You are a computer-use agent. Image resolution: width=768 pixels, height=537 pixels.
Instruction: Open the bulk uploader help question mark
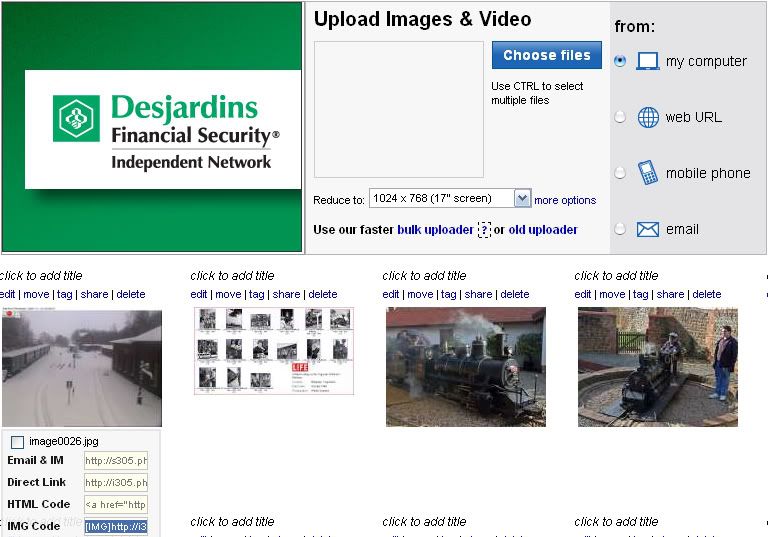pyautogui.click(x=484, y=229)
